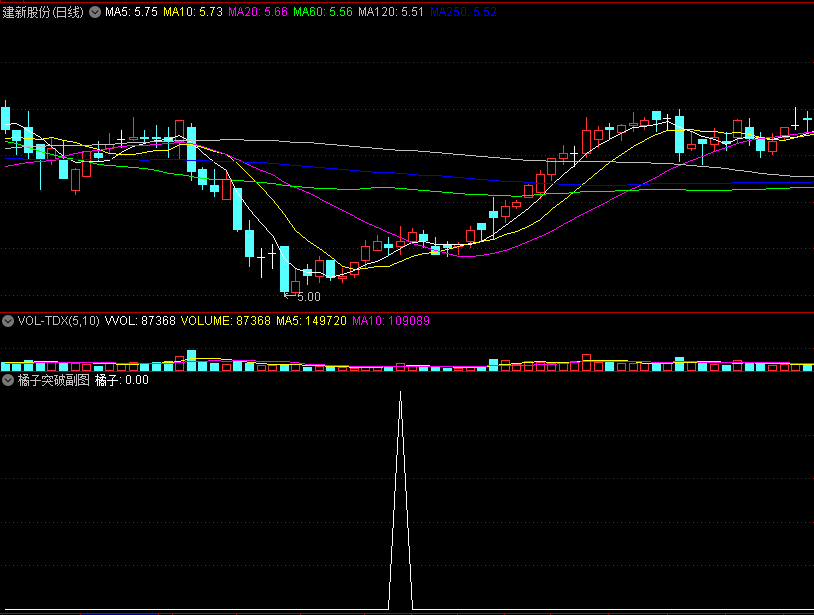Screen dimensions: 814x615
Task: Click the volume MA5: 149720 value
Action: [311, 321]
